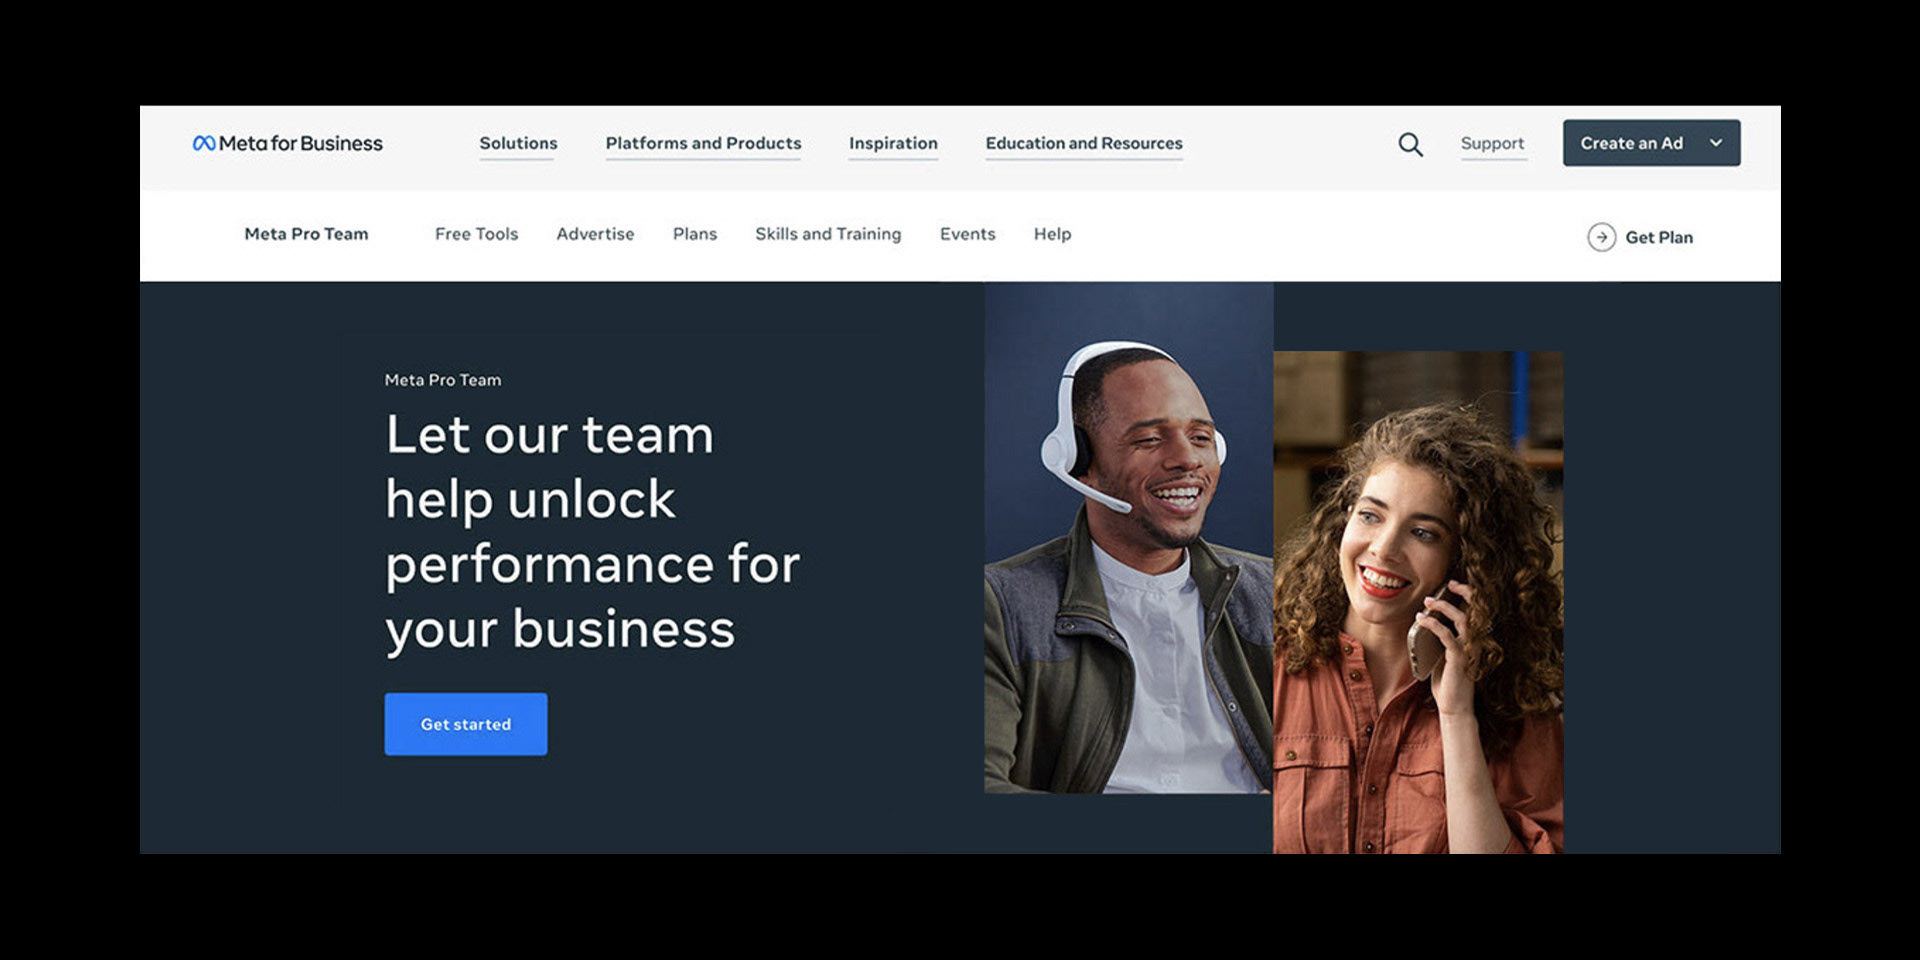The width and height of the screenshot is (1920, 960).
Task: Open Skills and Training tab
Action: (828, 234)
